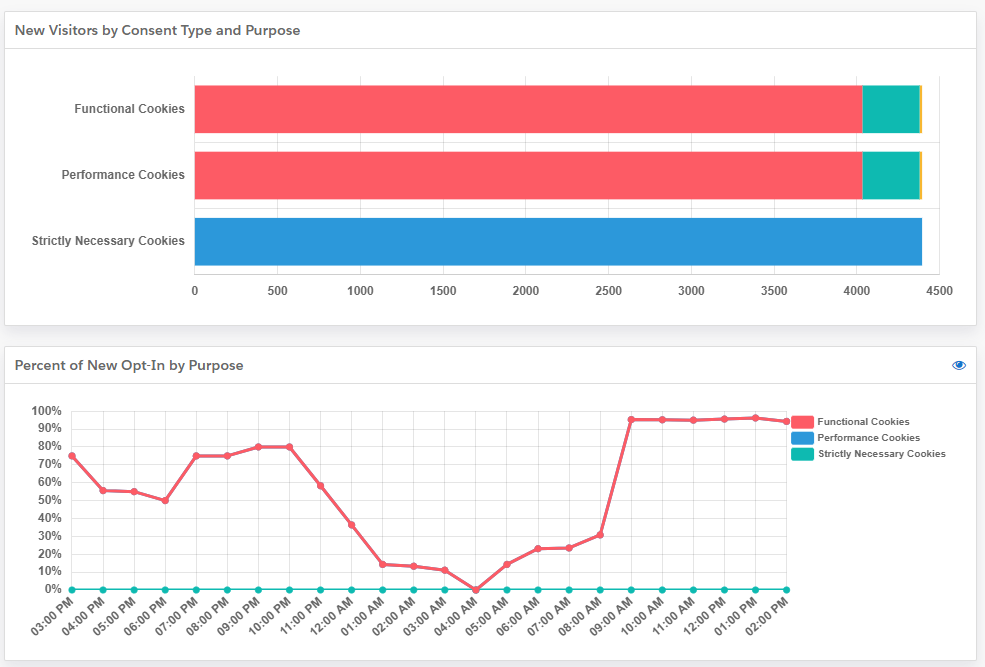Click teal segment of Performance Cookies bar
The width and height of the screenshot is (985, 667).
click(890, 175)
